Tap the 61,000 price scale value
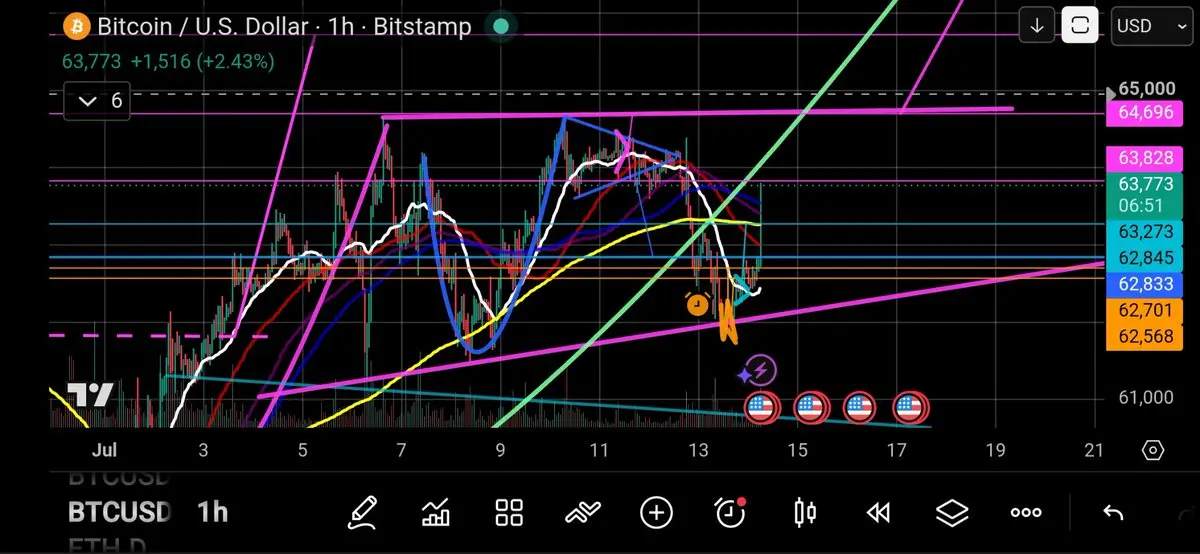 1146,398
